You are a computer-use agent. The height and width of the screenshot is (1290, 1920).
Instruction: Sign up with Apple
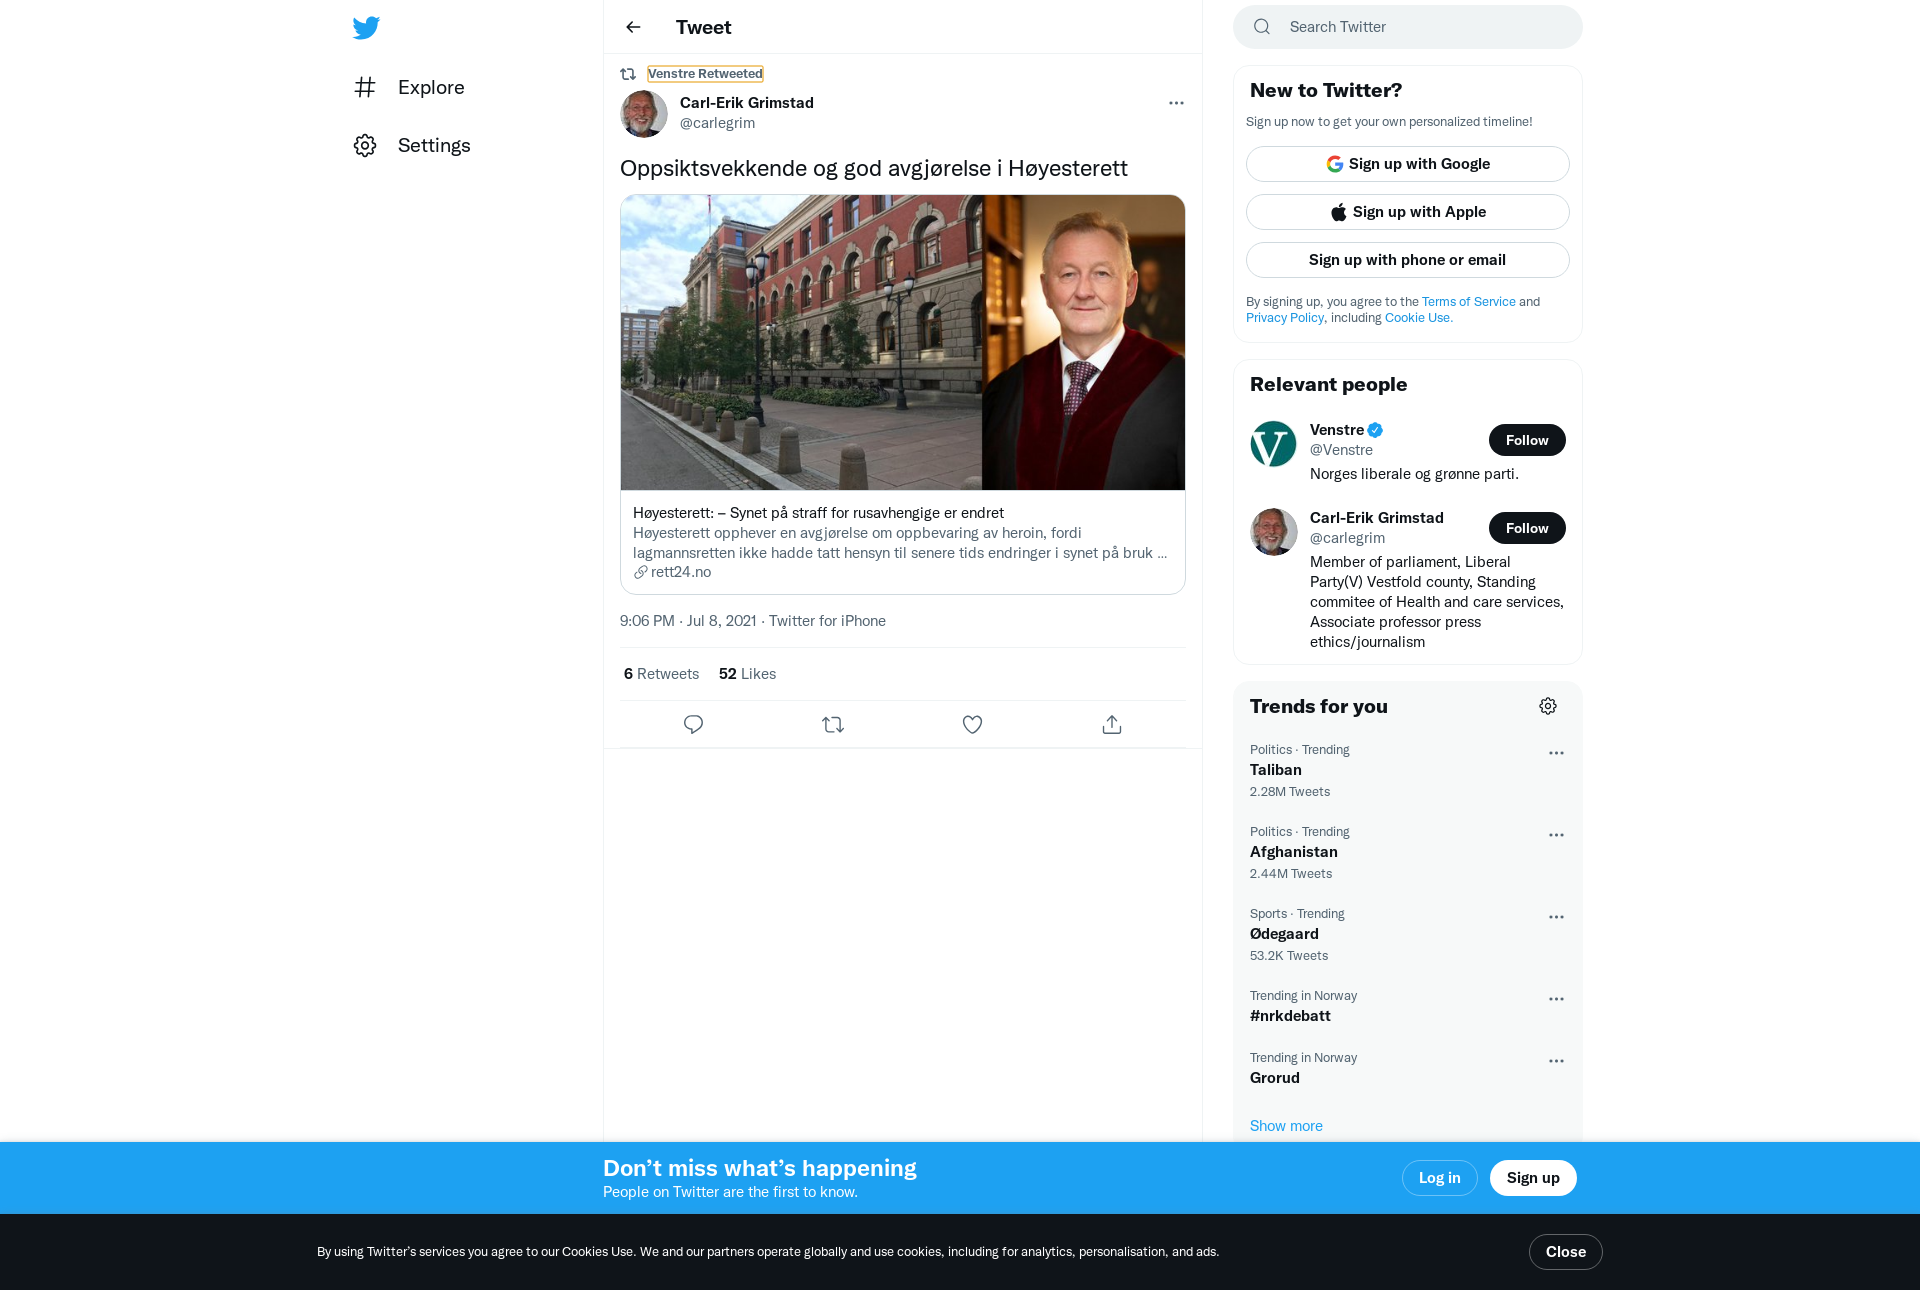(1408, 212)
